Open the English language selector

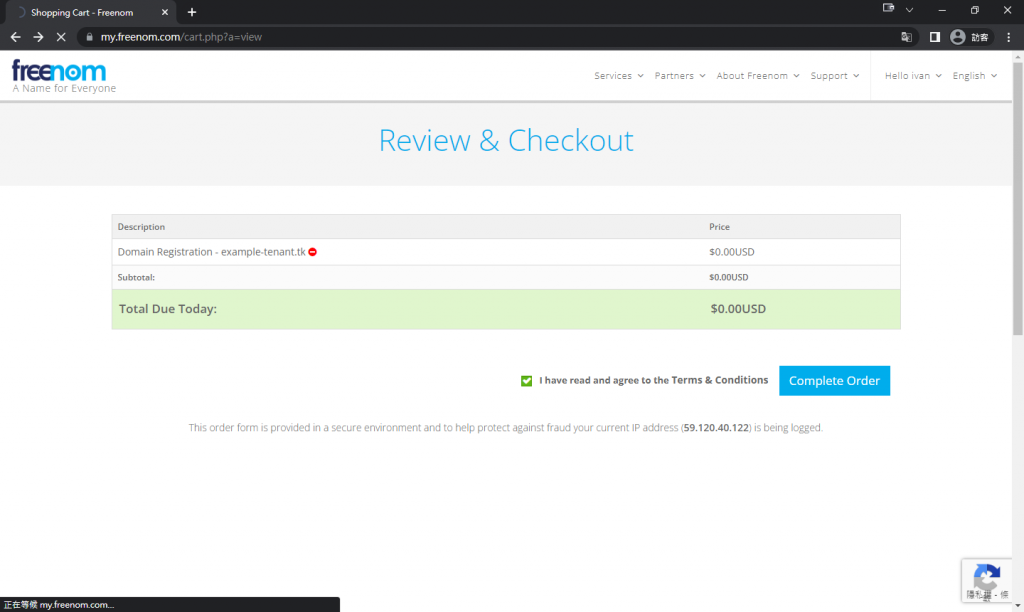(974, 76)
